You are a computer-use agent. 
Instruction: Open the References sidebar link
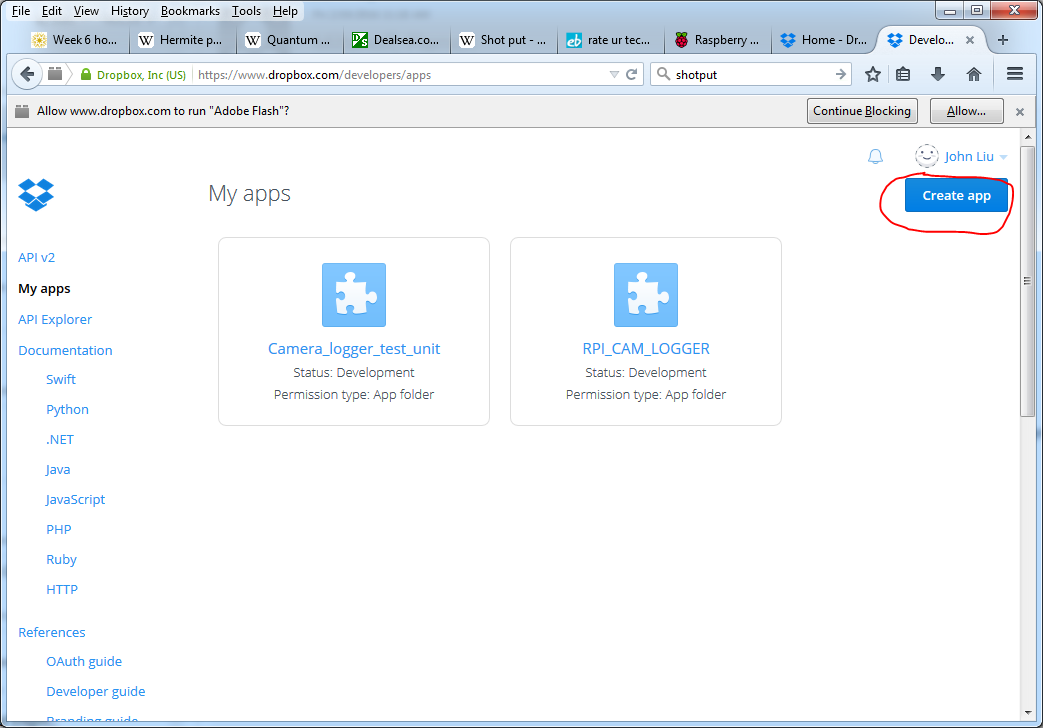click(52, 632)
